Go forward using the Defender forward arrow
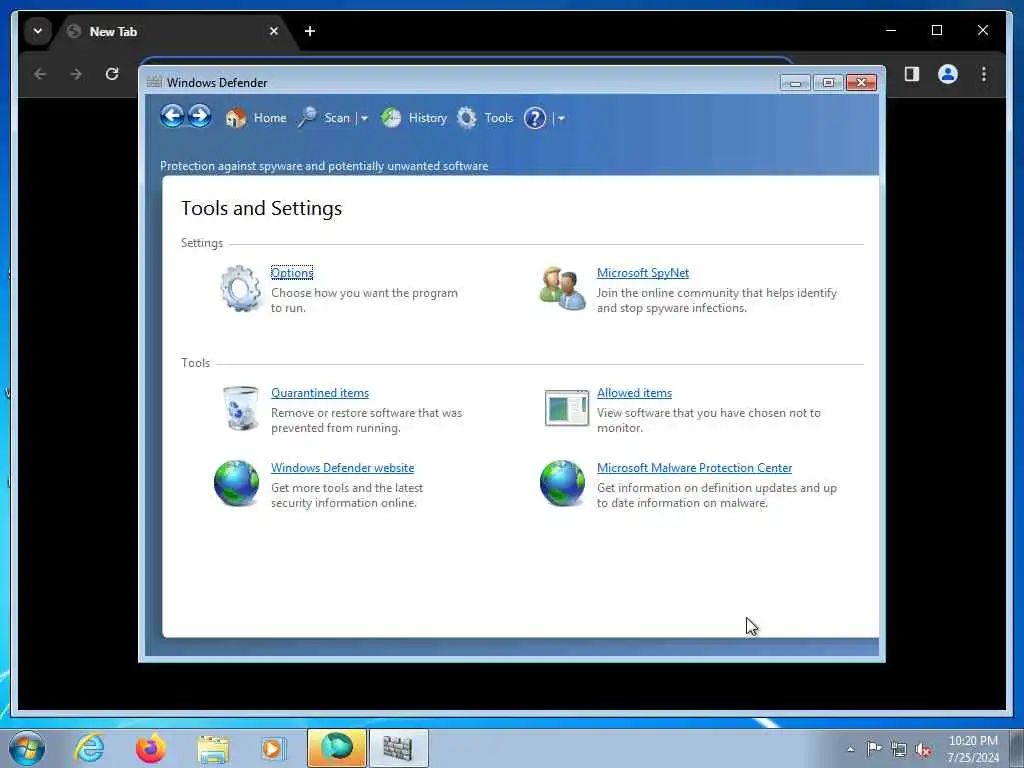Image resolution: width=1024 pixels, height=768 pixels. pos(199,117)
